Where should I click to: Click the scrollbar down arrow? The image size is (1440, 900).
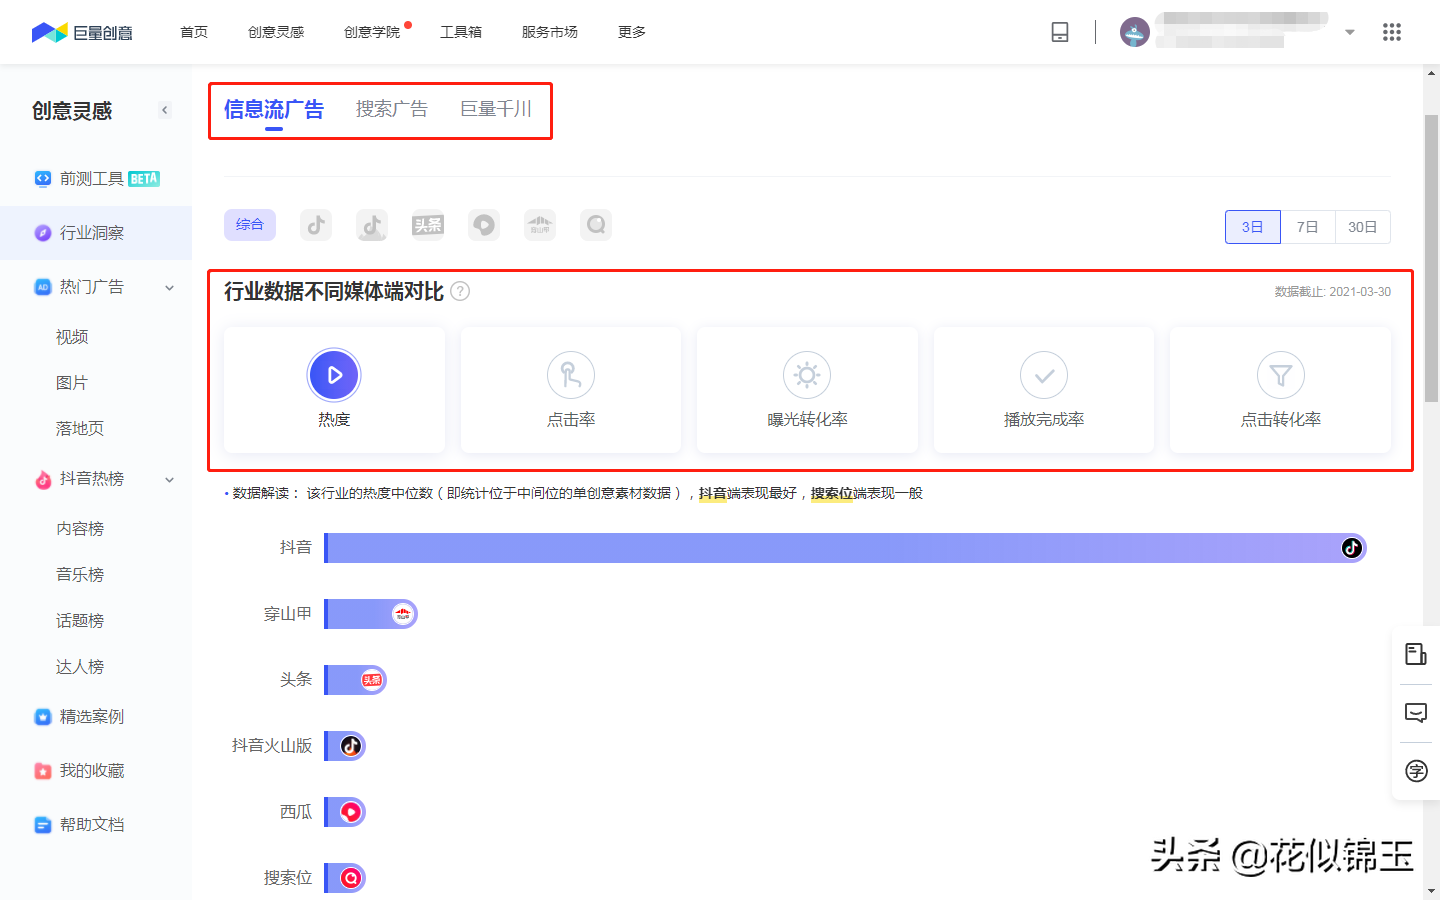pos(1432,891)
